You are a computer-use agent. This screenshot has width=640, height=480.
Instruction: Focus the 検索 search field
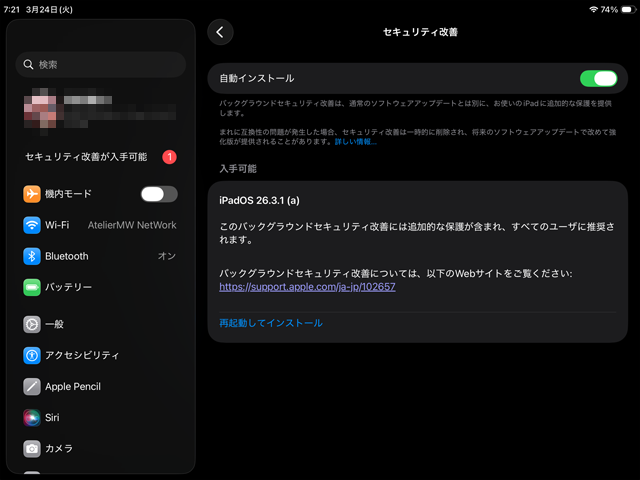(x=100, y=64)
